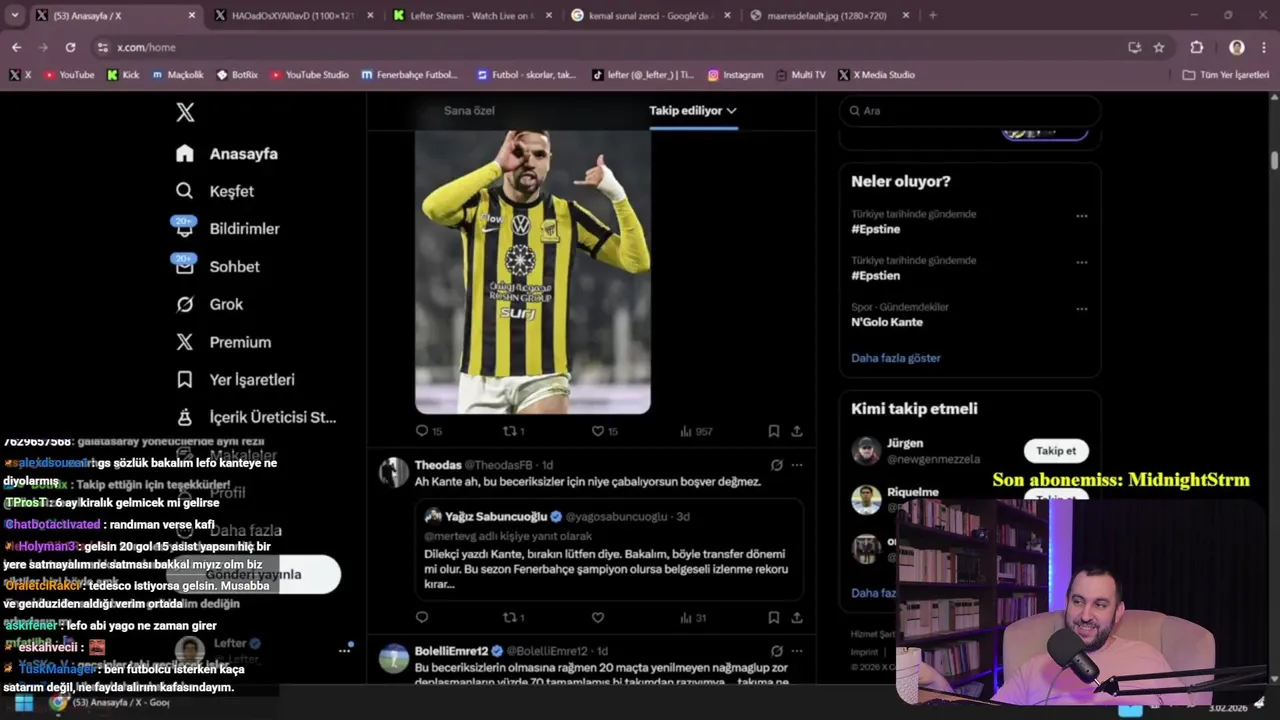Like the photo post with 15 likes

point(604,431)
